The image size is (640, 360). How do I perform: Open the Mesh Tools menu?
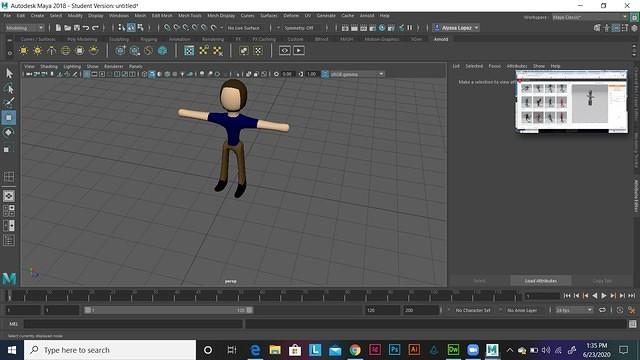(x=190, y=16)
